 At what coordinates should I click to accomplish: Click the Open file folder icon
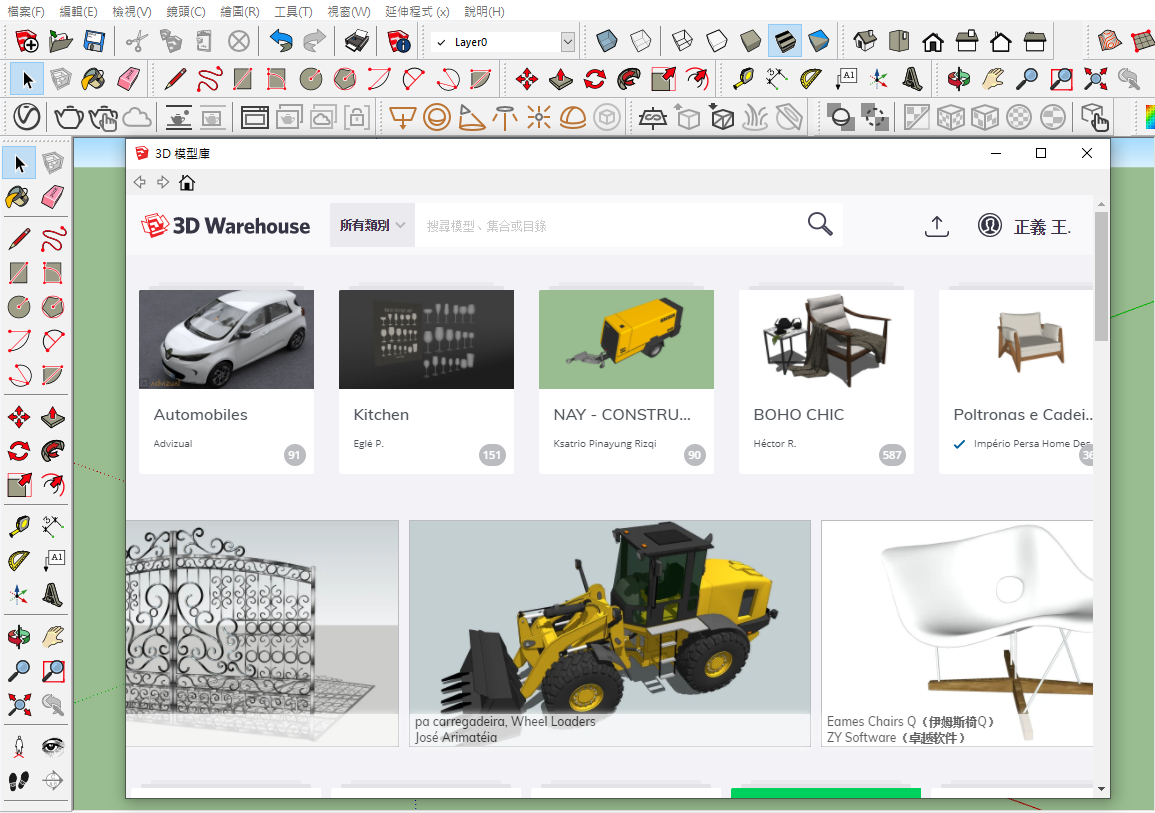60,41
